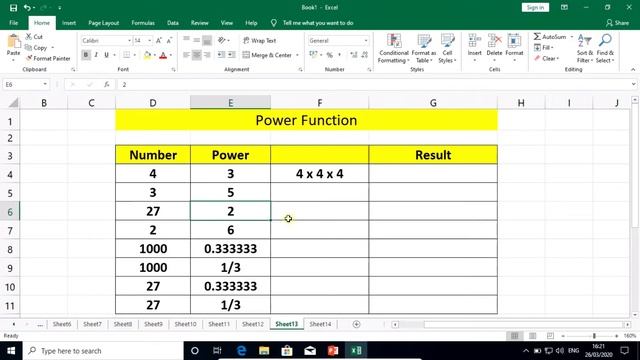This screenshot has width=640, height=360.
Task: Click the Undo arrow icon
Action: point(27,7)
